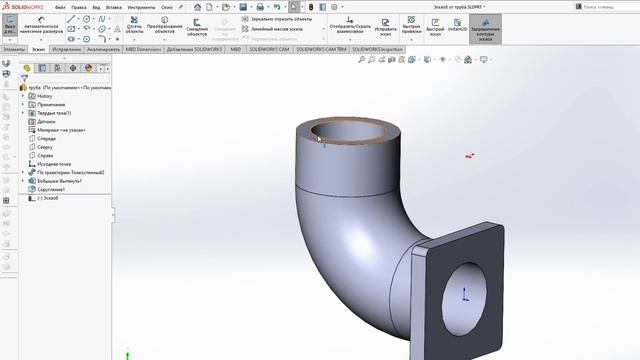Viewport: 640px width, 360px height.
Task: Open the Вставка menu
Action: tap(113, 7)
